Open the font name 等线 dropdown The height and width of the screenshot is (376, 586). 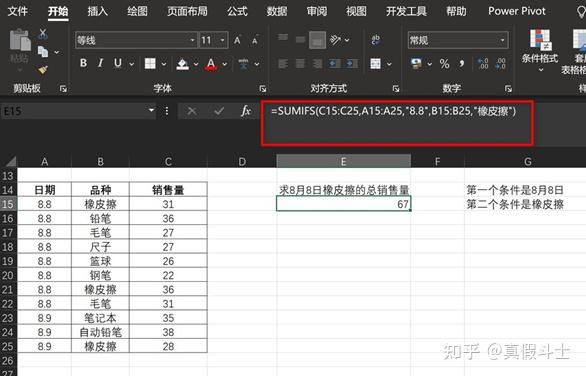click(192, 40)
